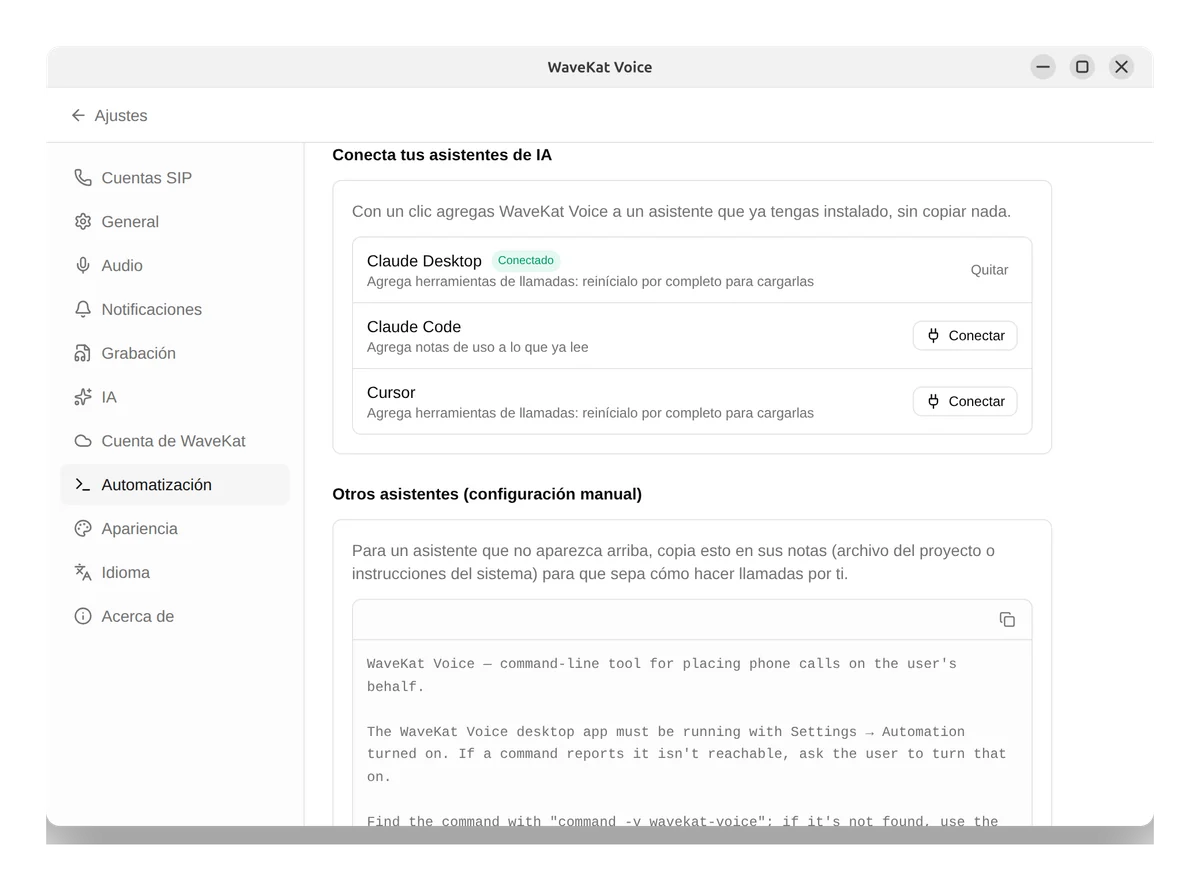Screen dimensions: 1200x872
Task: Switch to Idioma settings
Action: click(175, 573)
